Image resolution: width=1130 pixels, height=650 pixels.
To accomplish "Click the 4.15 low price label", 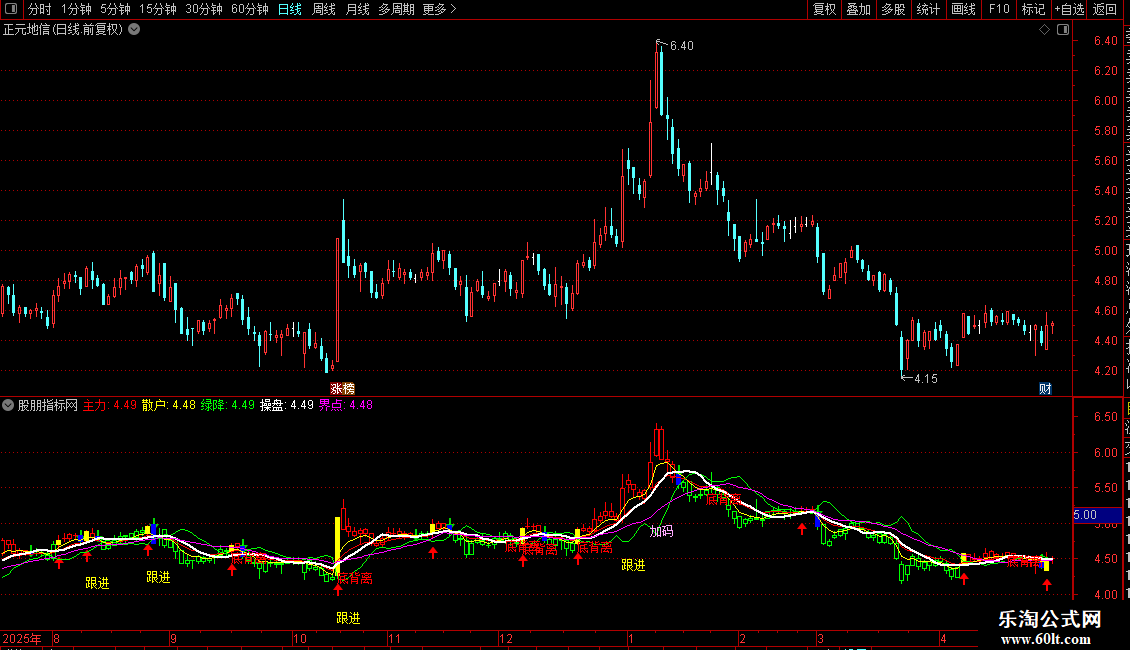I will [926, 378].
